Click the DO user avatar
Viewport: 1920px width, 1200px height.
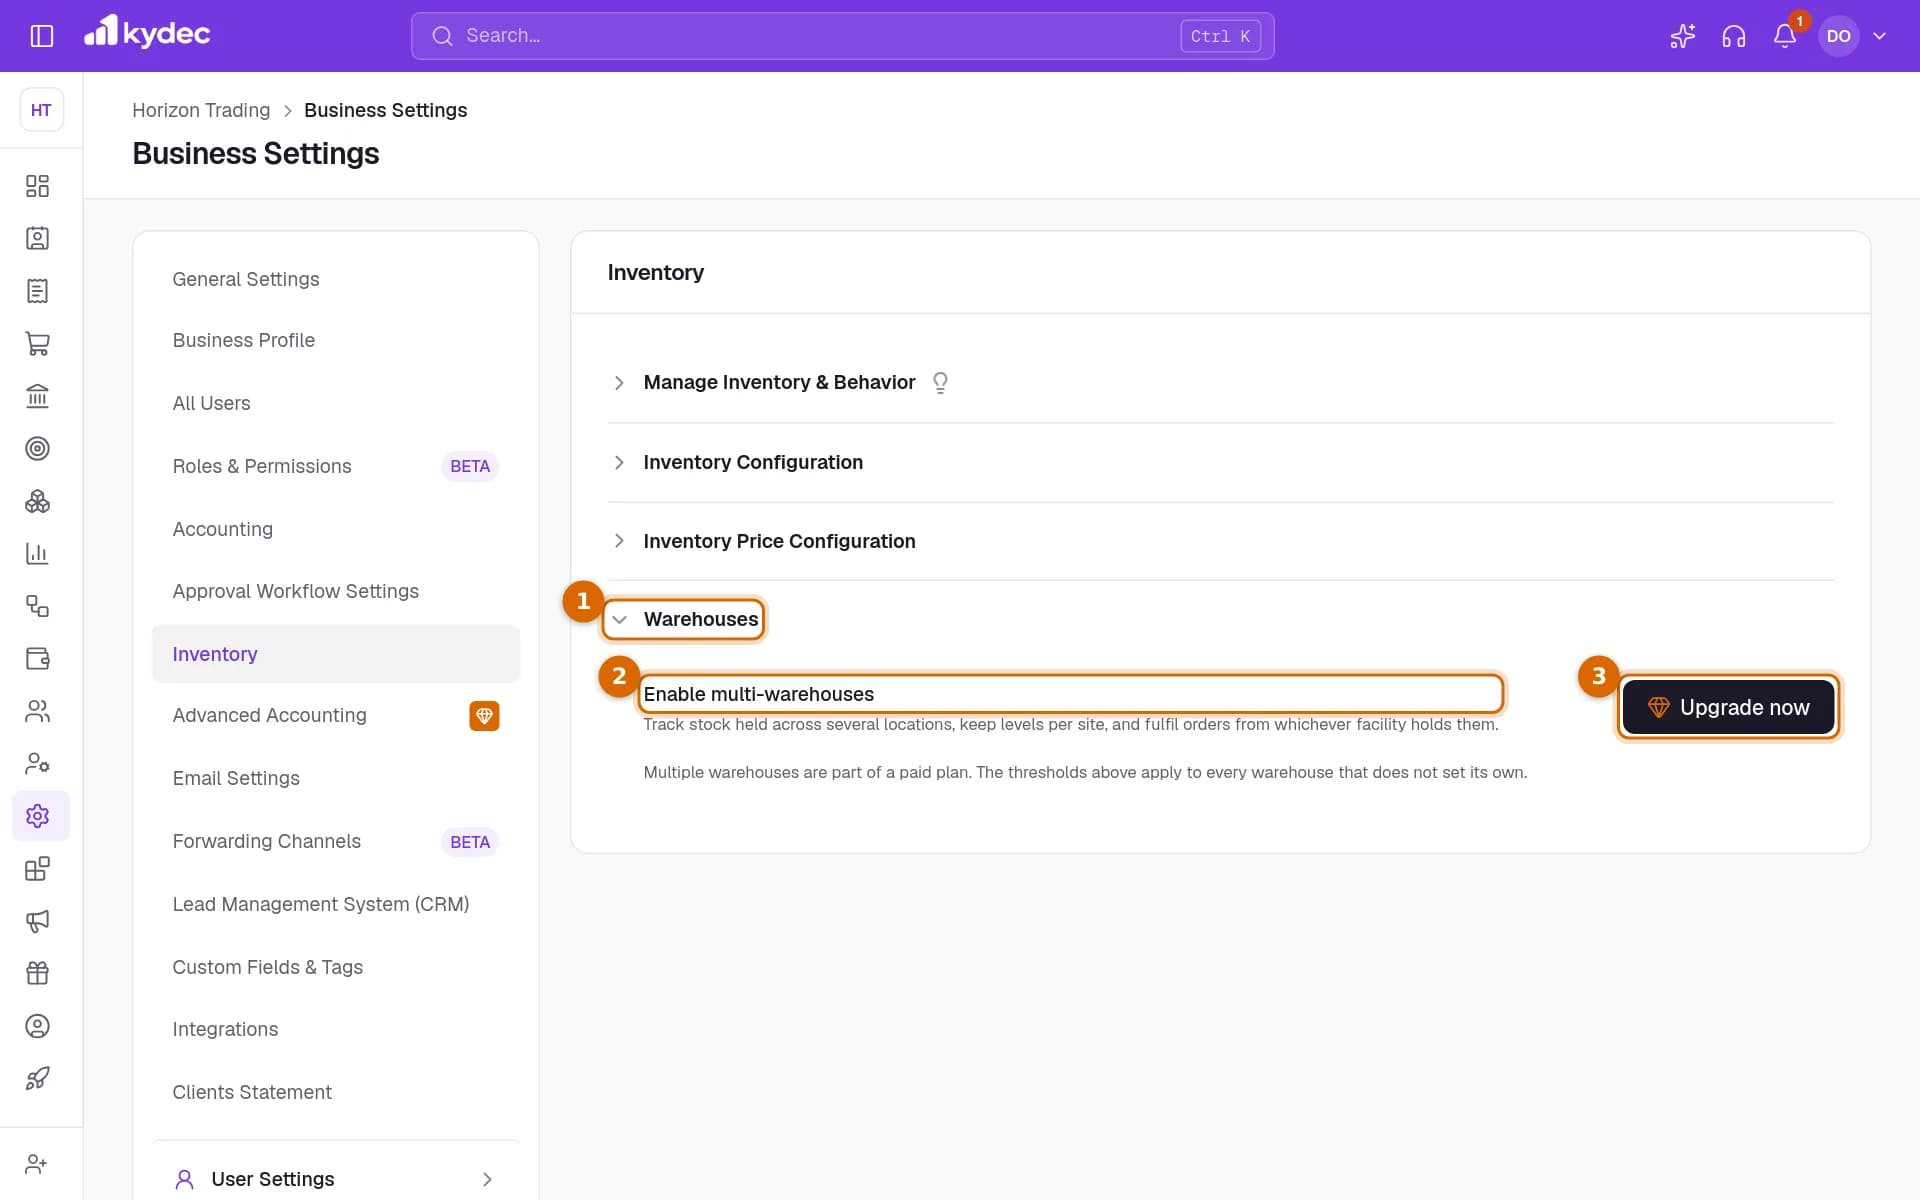click(1838, 36)
